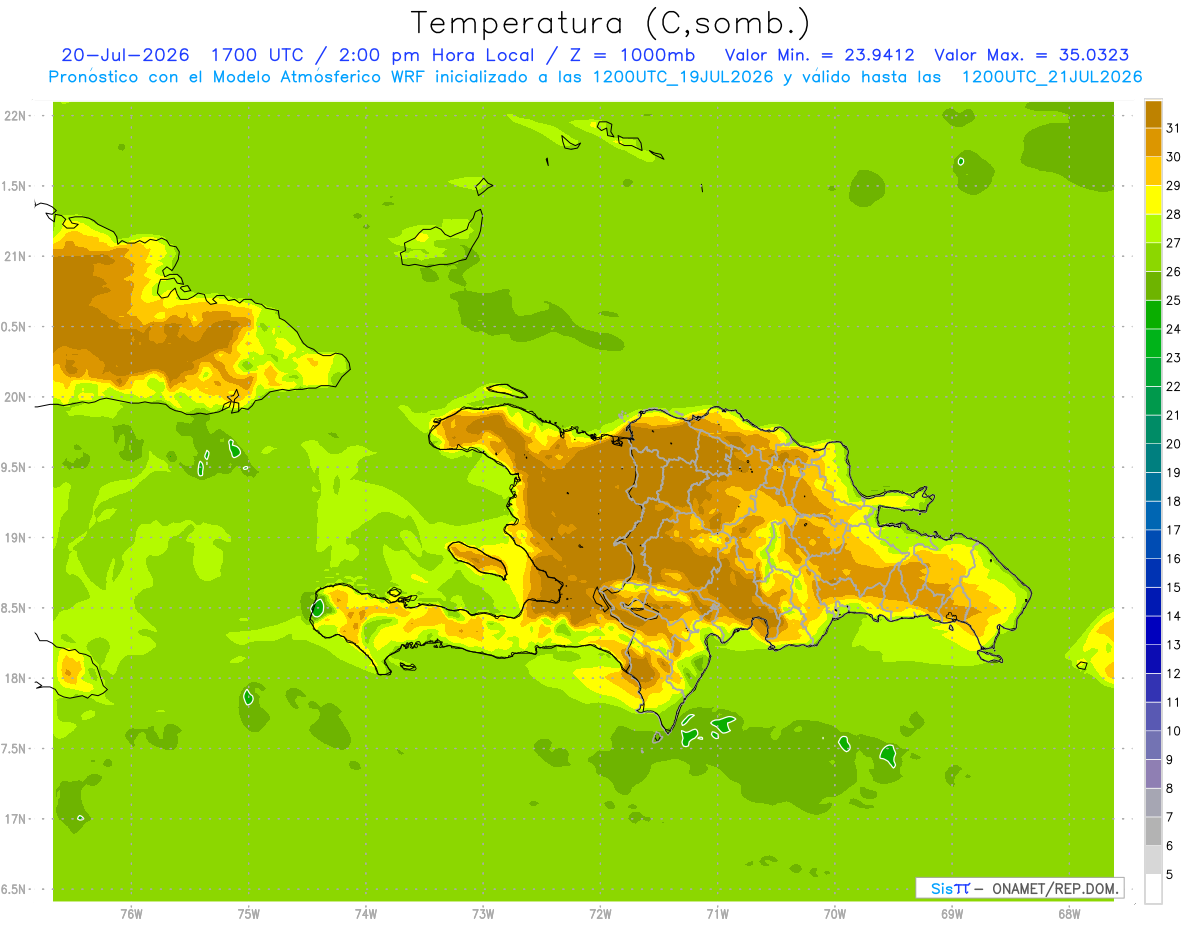
Task: Pick the orange swatch between 30 and 31
Action: pyautogui.click(x=1153, y=142)
